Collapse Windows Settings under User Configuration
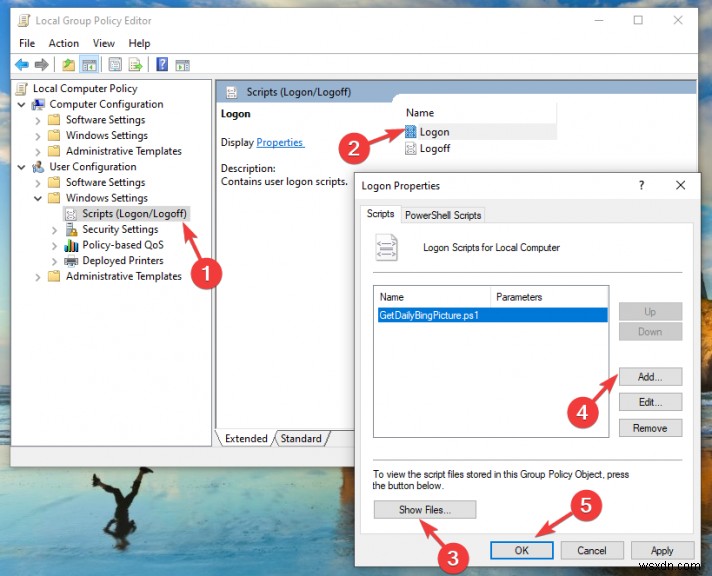 pos(38,199)
